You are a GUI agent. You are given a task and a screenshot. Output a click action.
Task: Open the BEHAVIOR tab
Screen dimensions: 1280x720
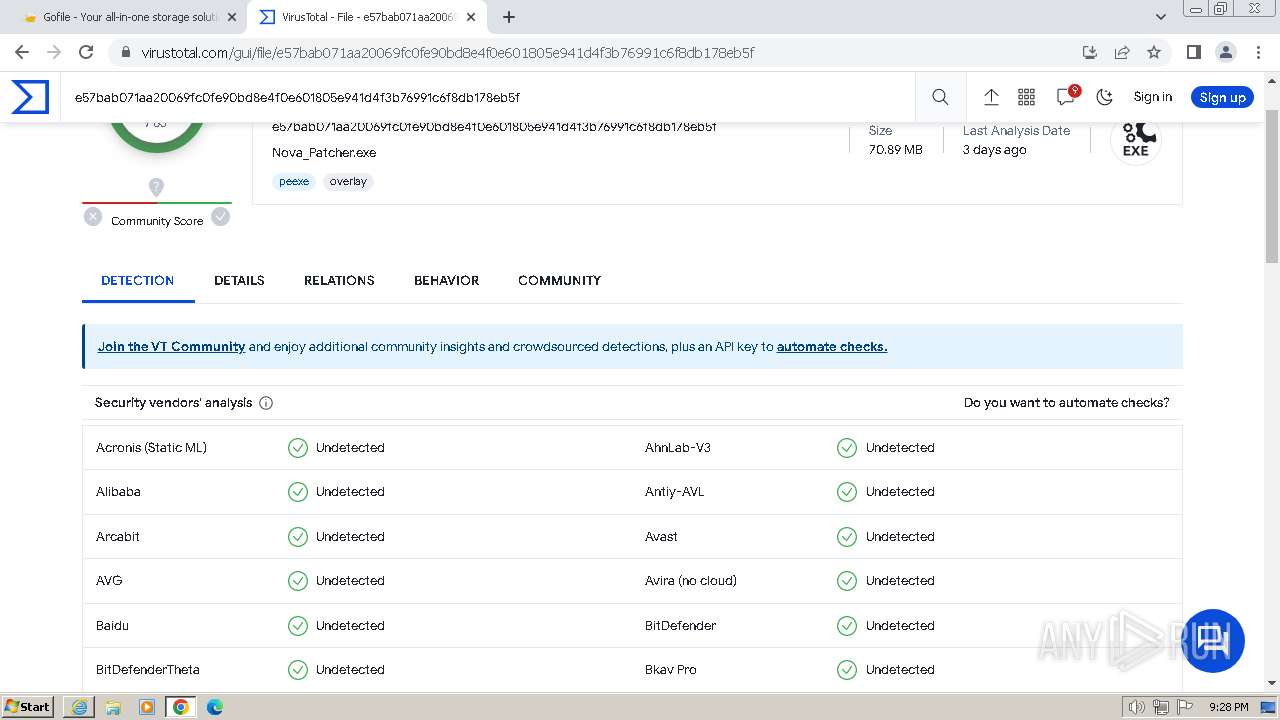tap(446, 280)
